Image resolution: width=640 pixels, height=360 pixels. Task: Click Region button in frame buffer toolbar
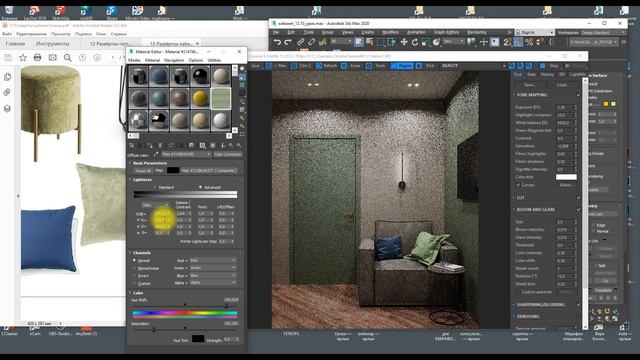tap(402, 66)
